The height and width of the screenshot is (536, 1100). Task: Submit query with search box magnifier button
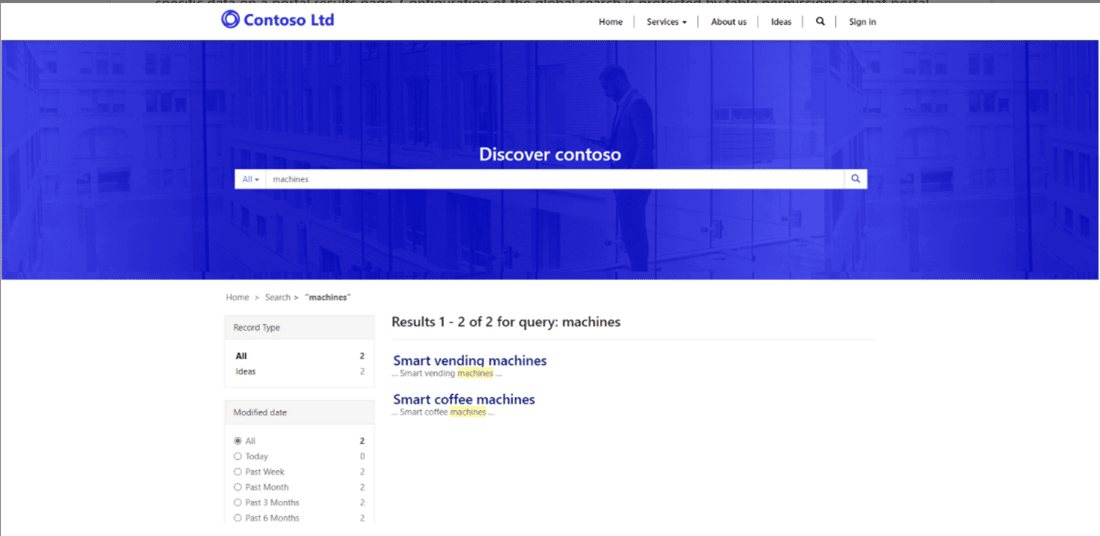856,179
